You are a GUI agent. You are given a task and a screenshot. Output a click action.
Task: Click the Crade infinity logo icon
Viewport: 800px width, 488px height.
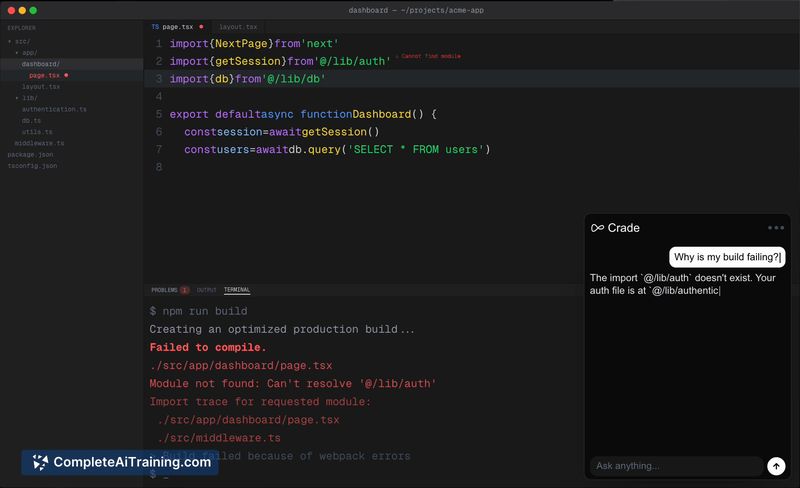coord(597,228)
